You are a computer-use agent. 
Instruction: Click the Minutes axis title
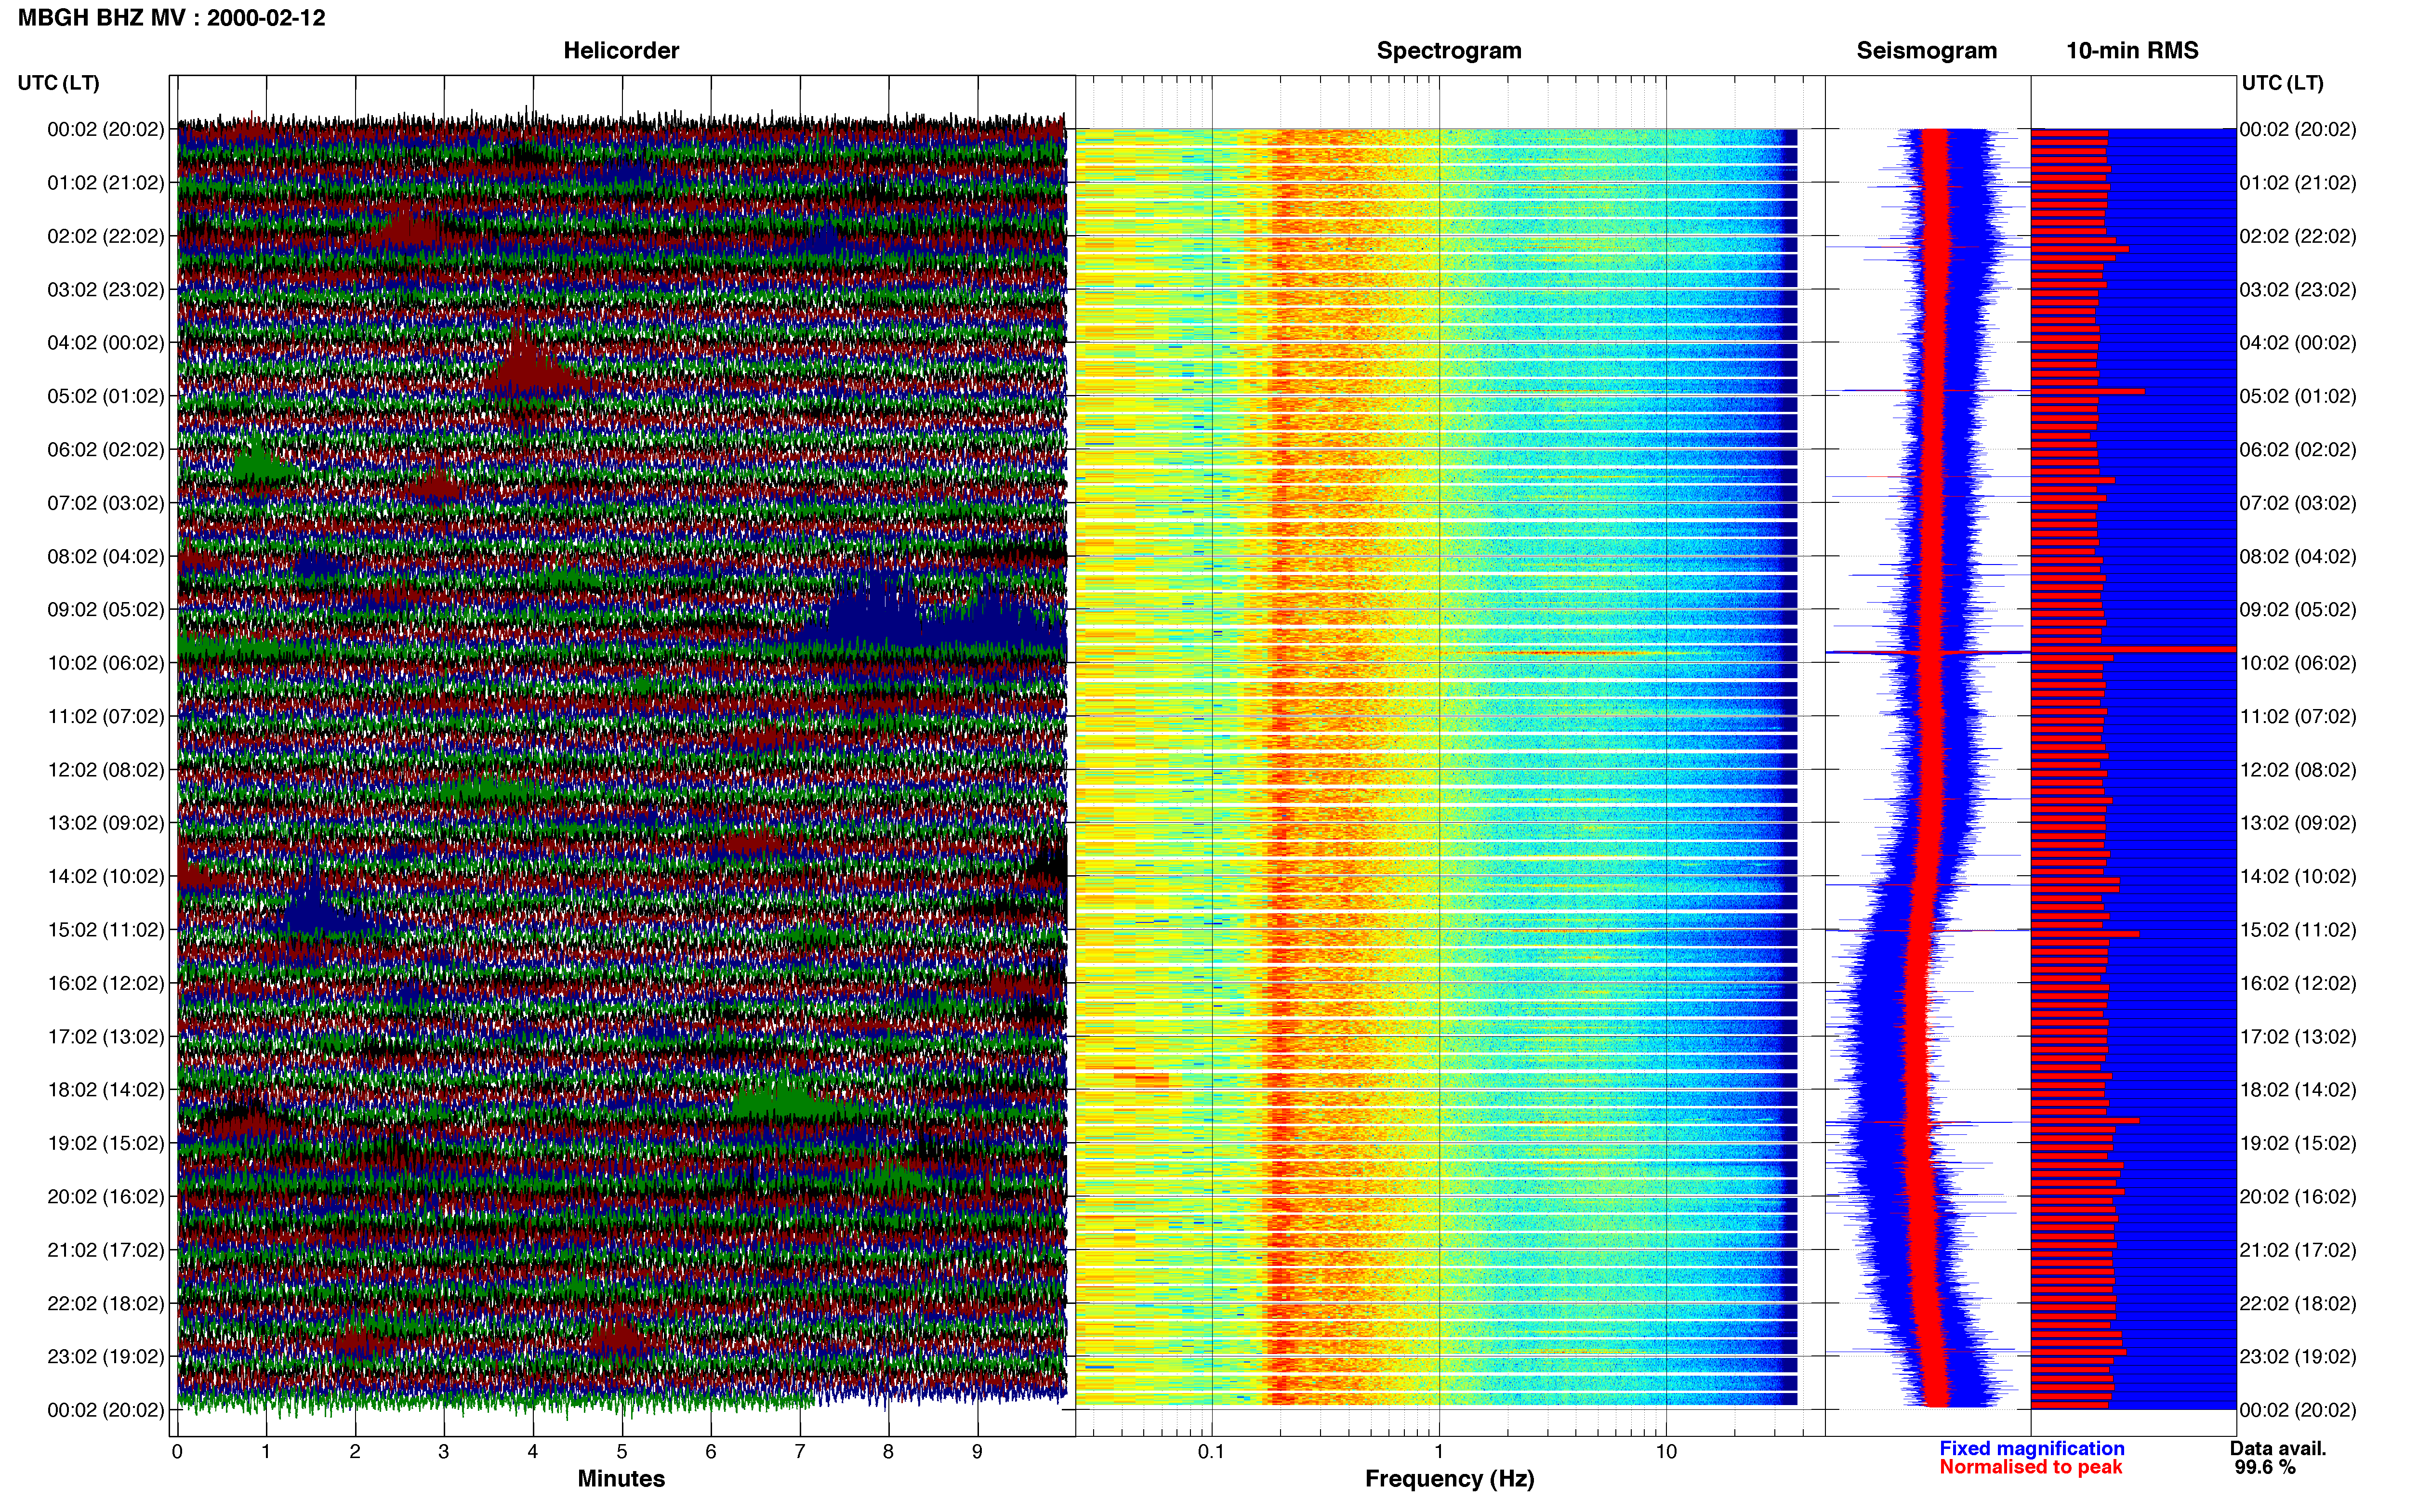[621, 1479]
